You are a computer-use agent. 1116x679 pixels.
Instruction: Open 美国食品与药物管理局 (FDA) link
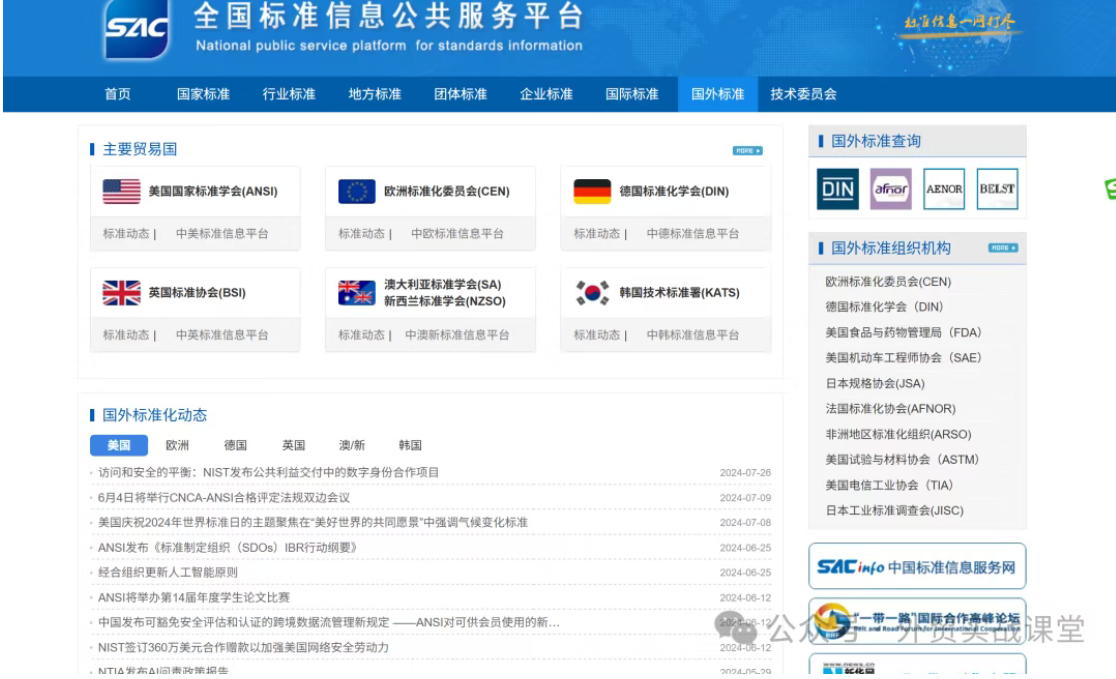(903, 332)
